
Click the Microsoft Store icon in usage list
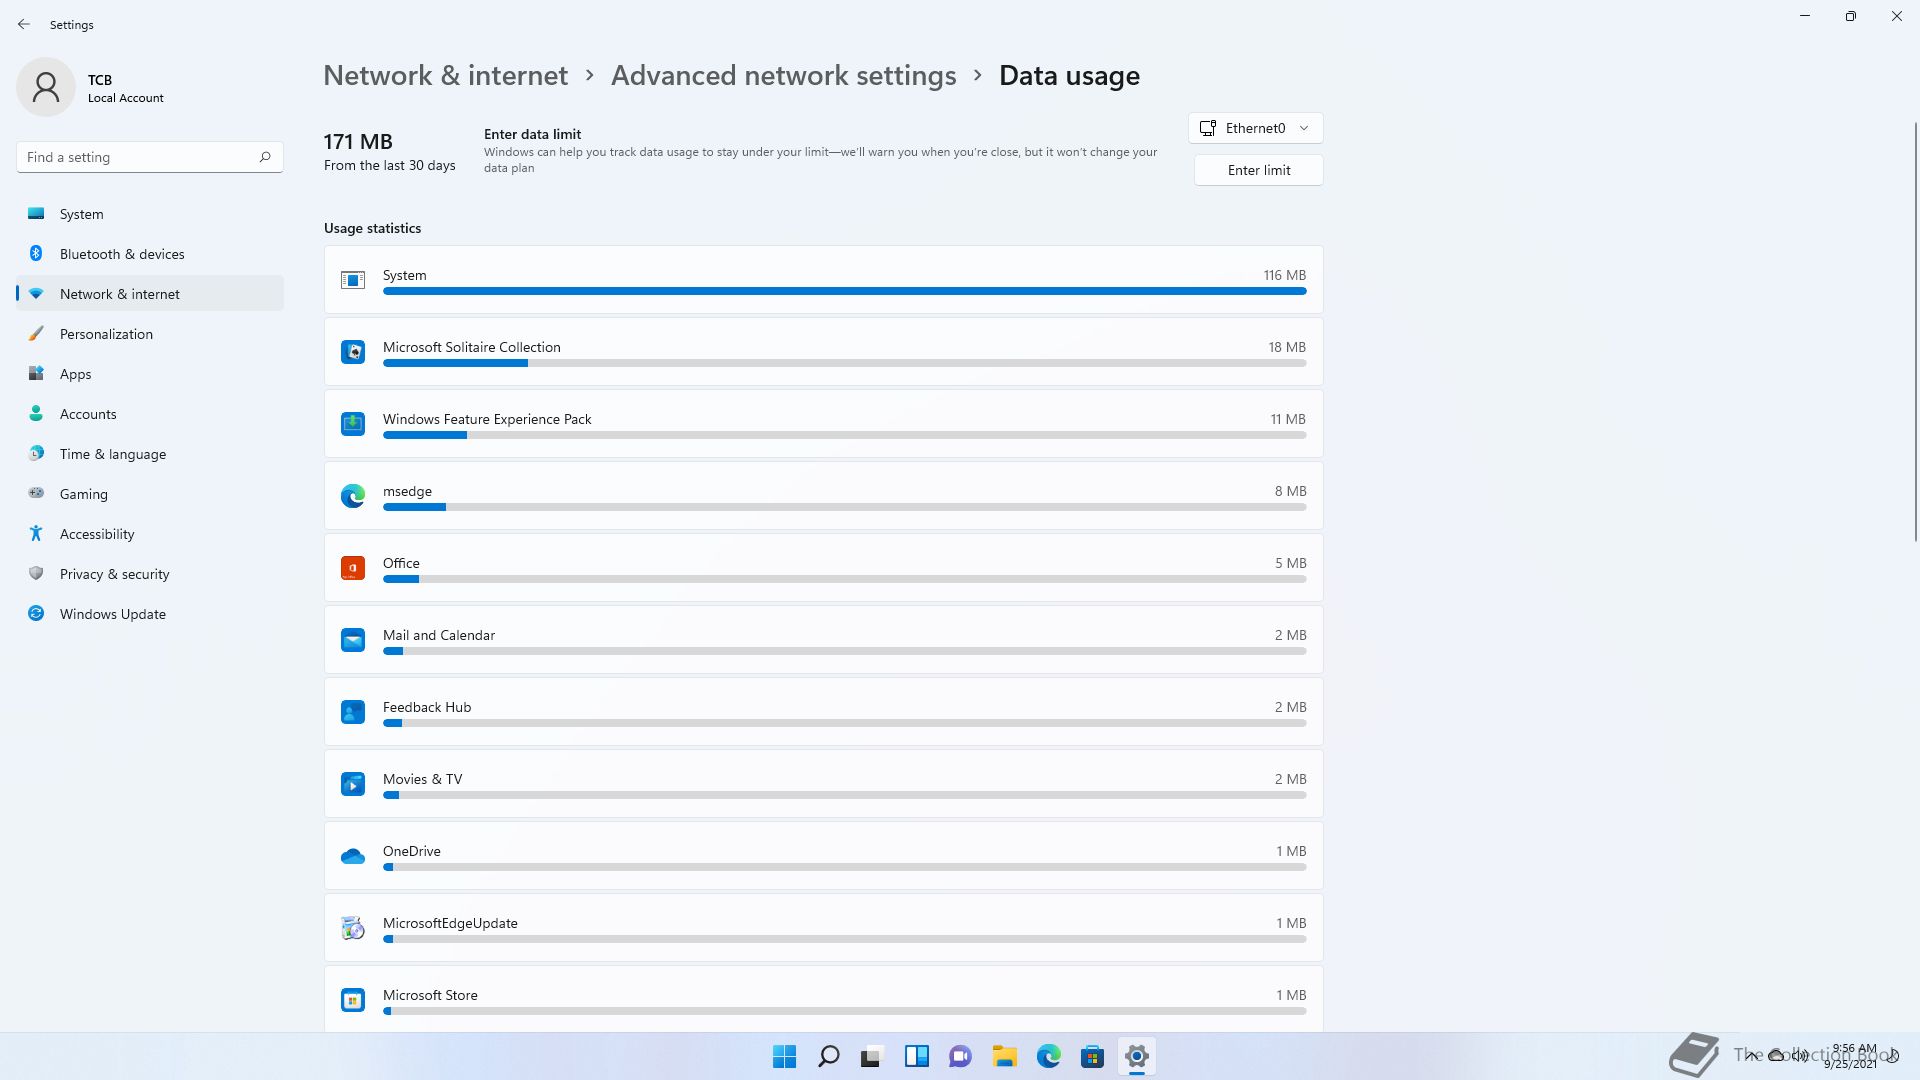click(353, 1000)
